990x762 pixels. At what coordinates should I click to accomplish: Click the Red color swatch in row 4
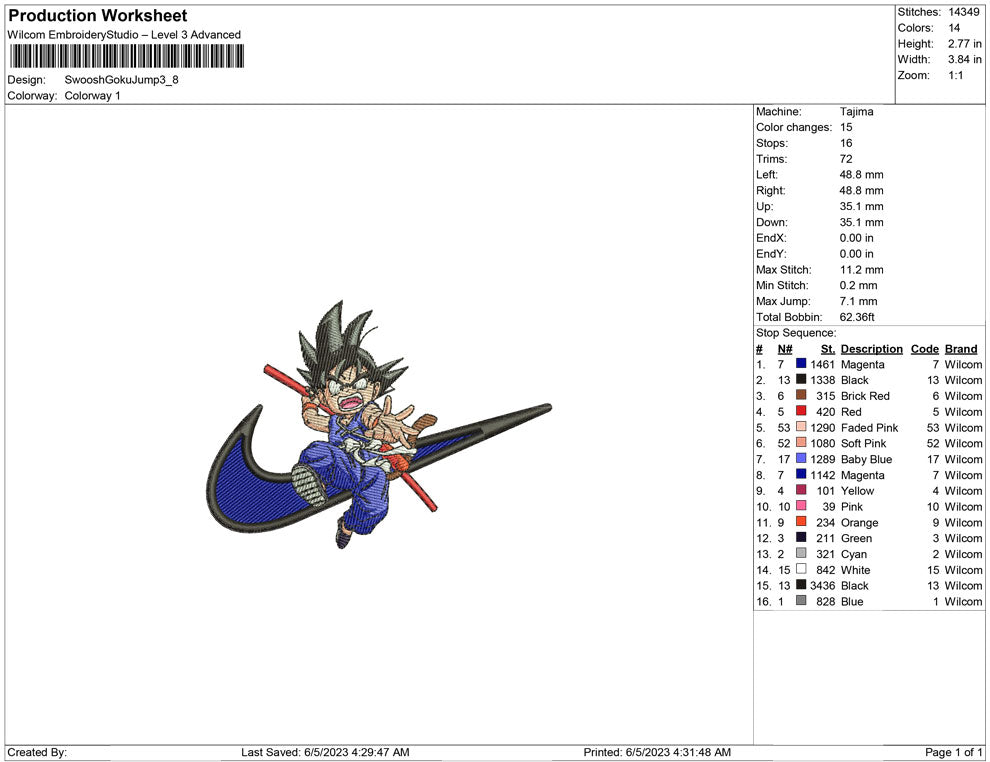click(x=801, y=411)
